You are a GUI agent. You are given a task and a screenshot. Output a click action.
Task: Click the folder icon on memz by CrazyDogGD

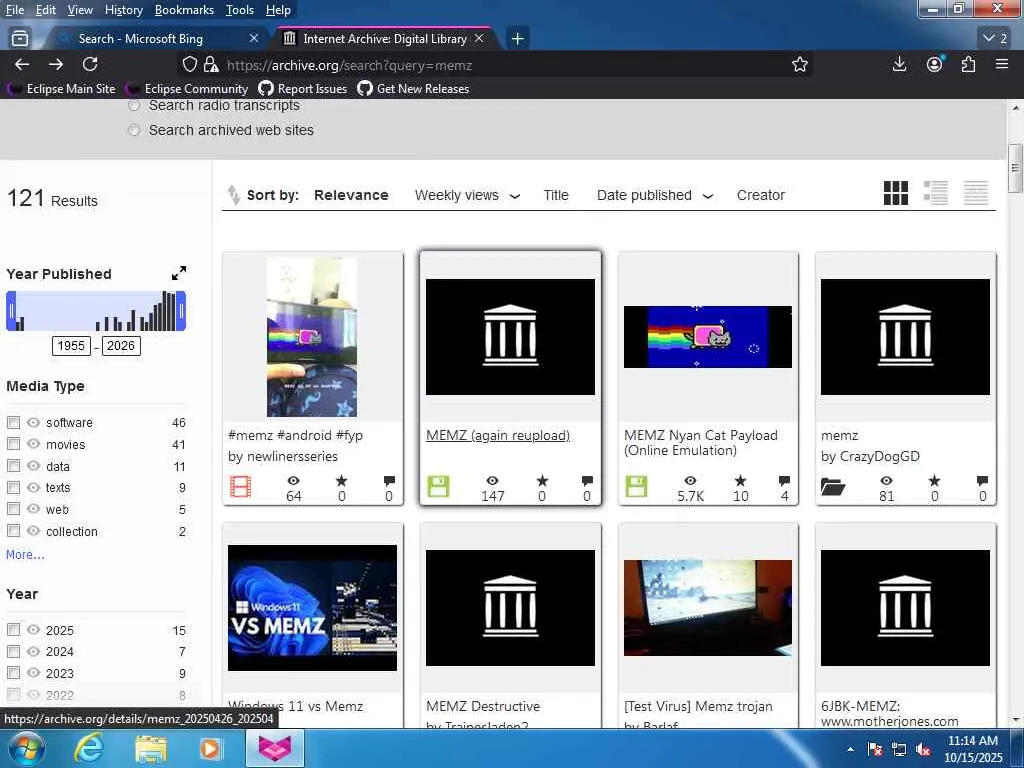[x=833, y=487]
